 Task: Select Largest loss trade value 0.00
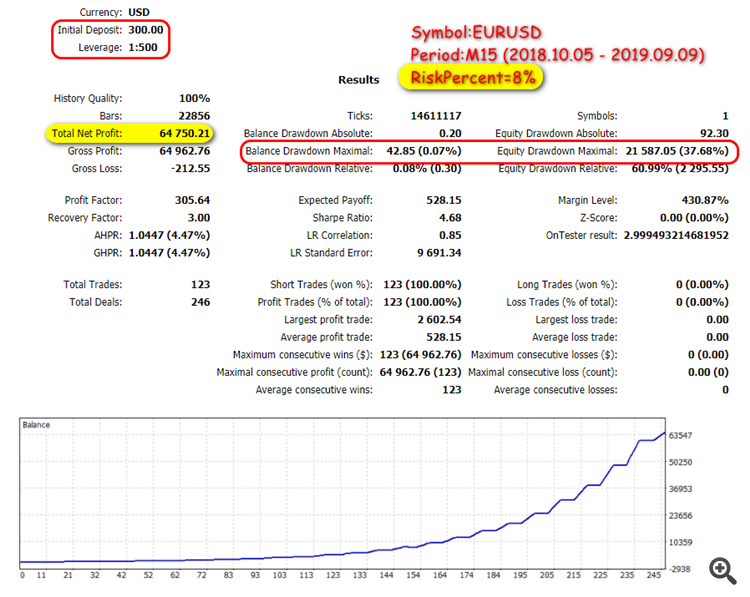point(717,320)
